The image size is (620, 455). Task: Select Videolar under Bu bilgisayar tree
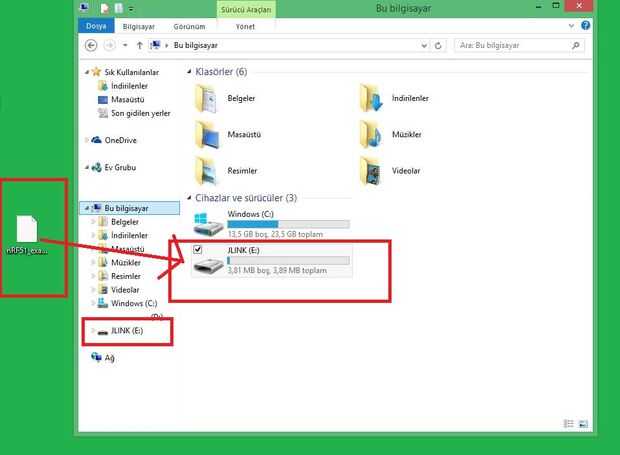point(125,290)
